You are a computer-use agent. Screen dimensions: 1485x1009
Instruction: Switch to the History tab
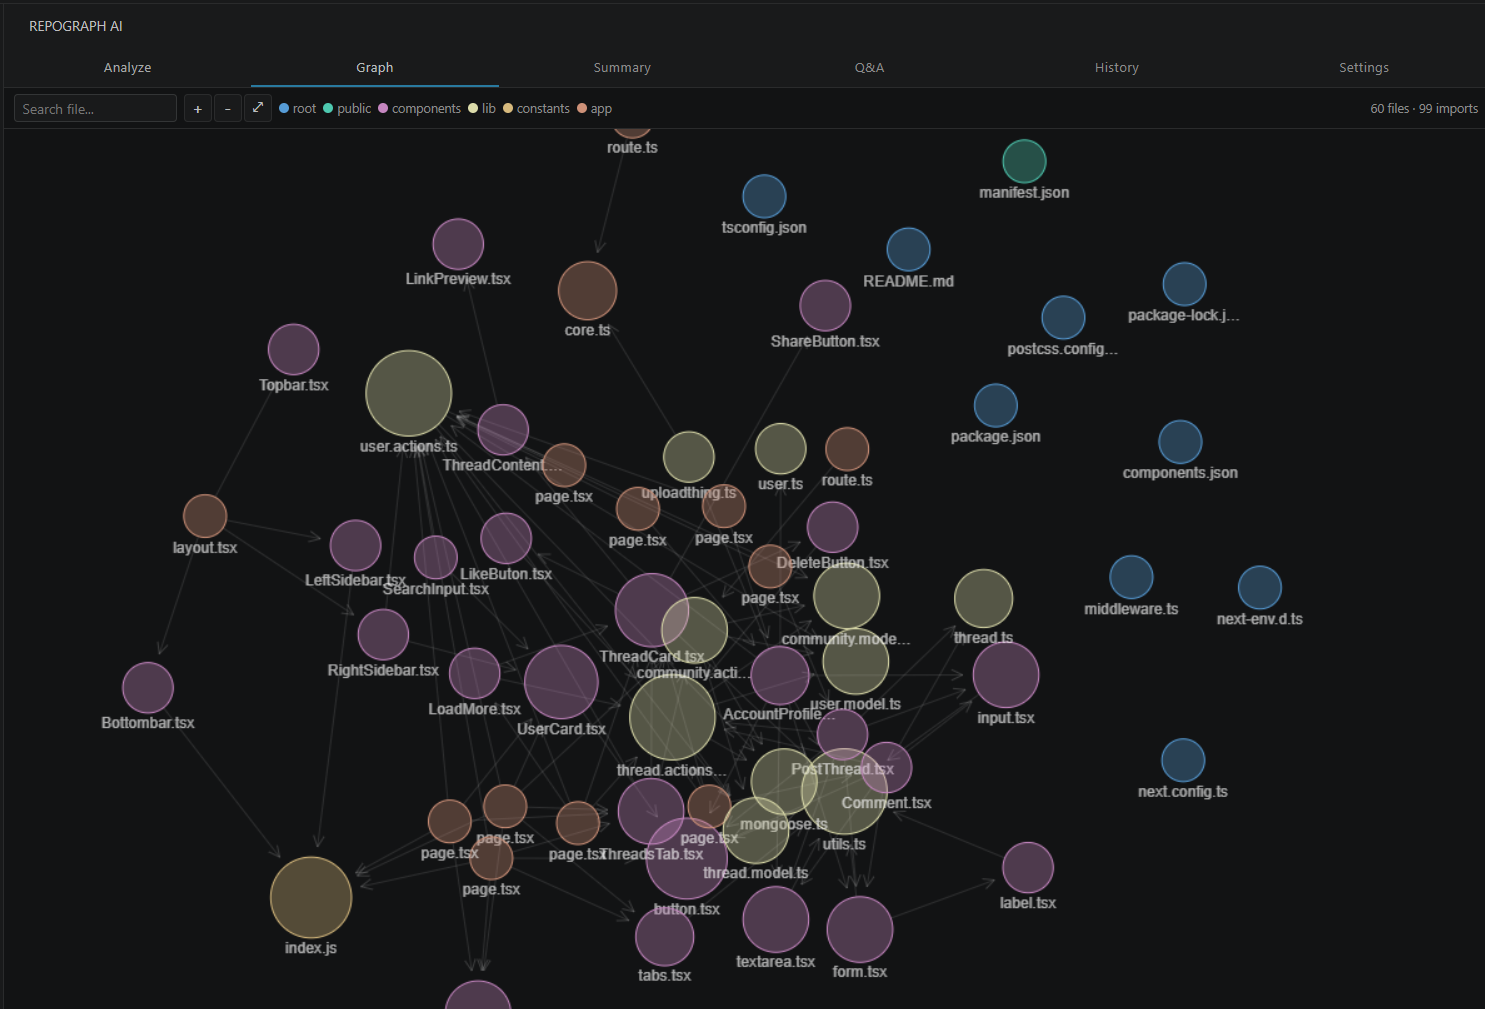[1117, 67]
